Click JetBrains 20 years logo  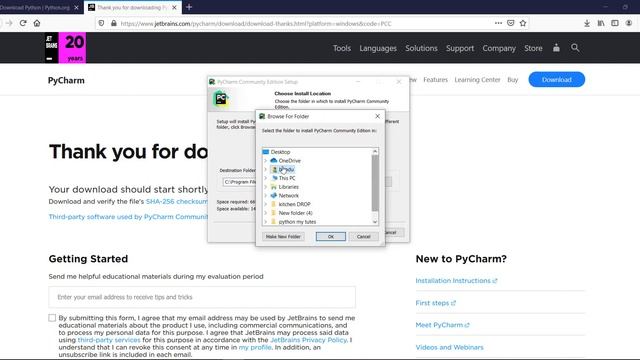point(65,48)
